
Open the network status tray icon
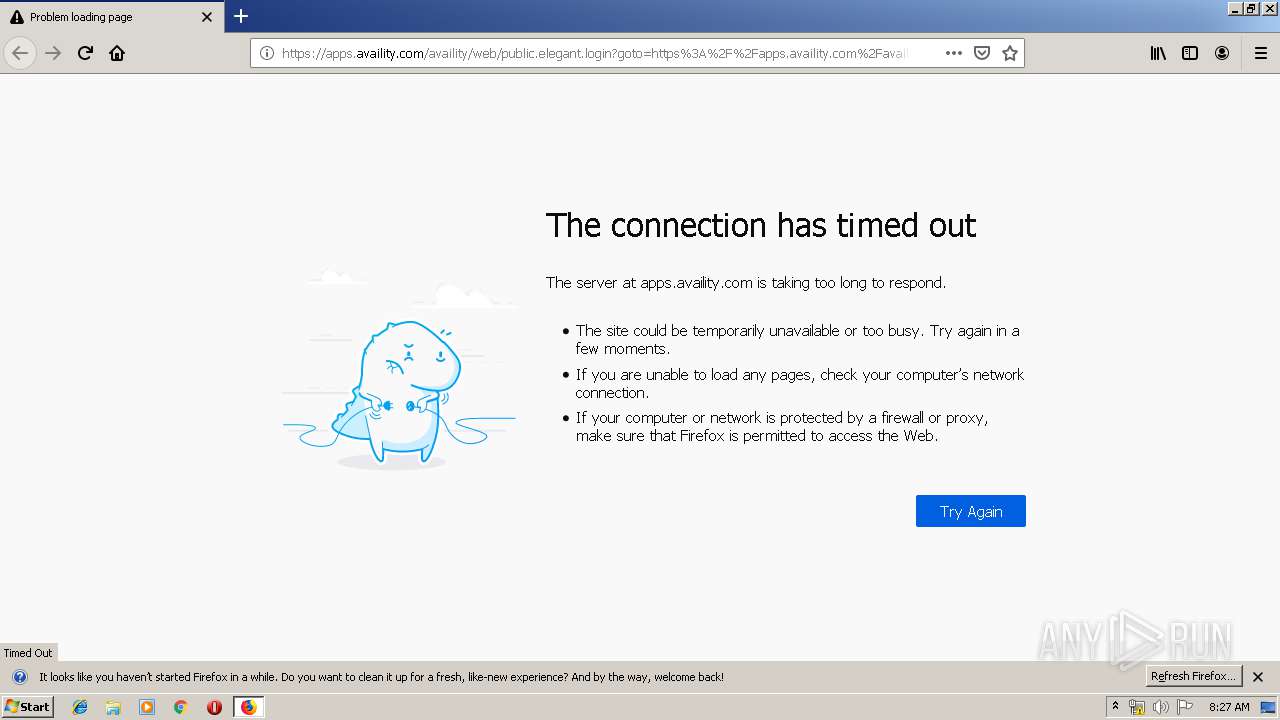pyautogui.click(x=1137, y=707)
